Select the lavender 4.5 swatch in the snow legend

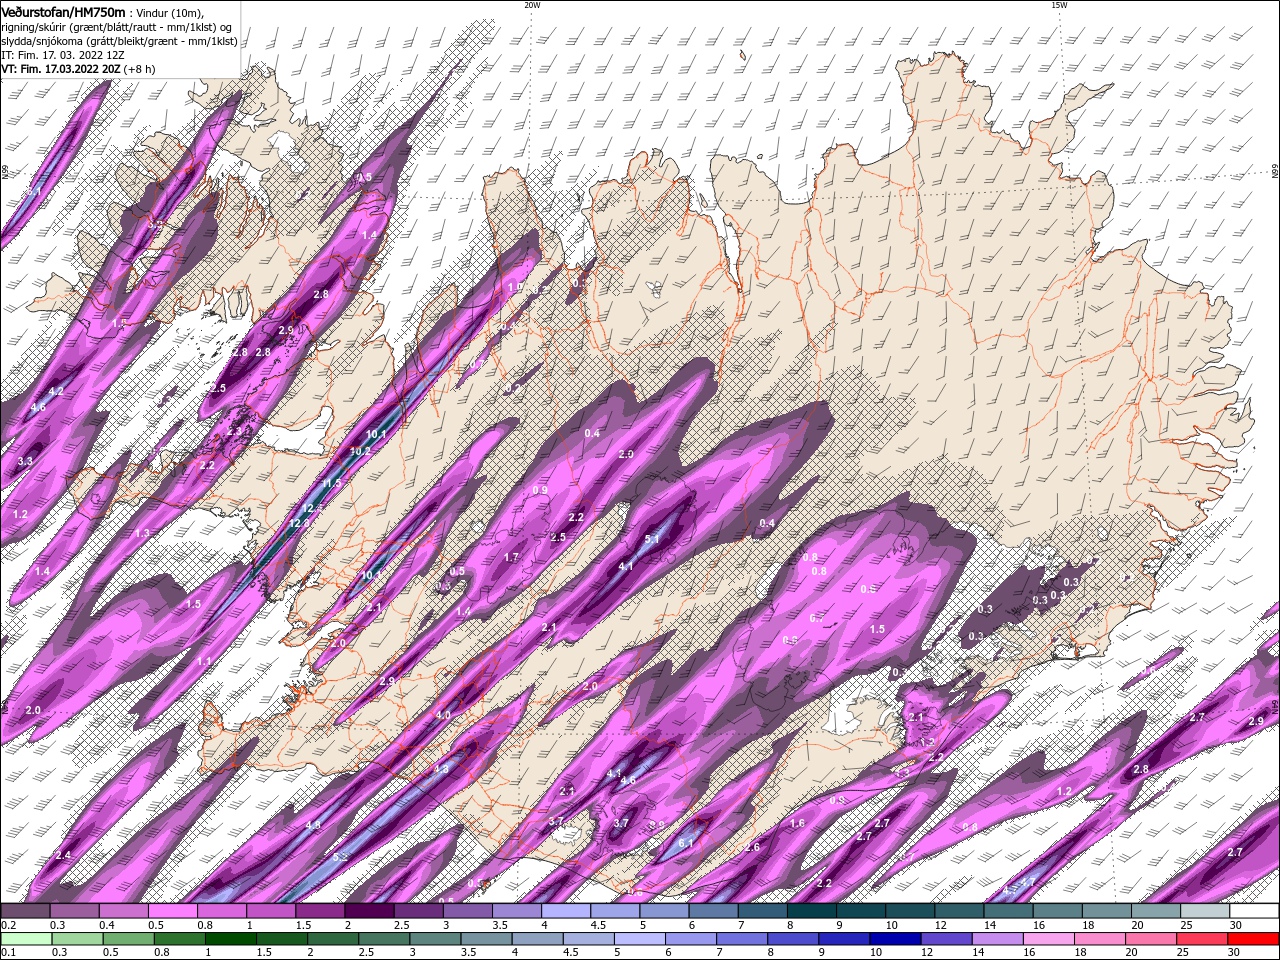point(614,911)
